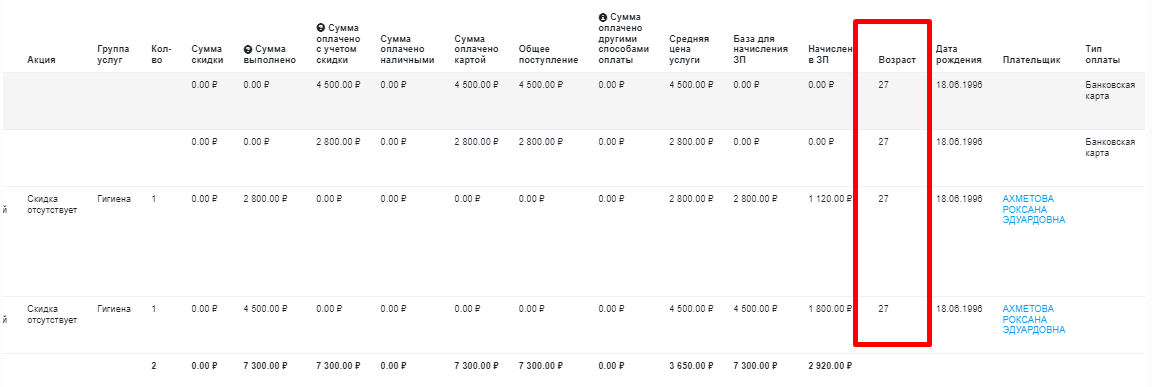The height and width of the screenshot is (387, 1152).
Task: Open АХМЕТОВА РОКСАНА link in the 1 800.00 ₽ row
Action: (x=1033, y=319)
